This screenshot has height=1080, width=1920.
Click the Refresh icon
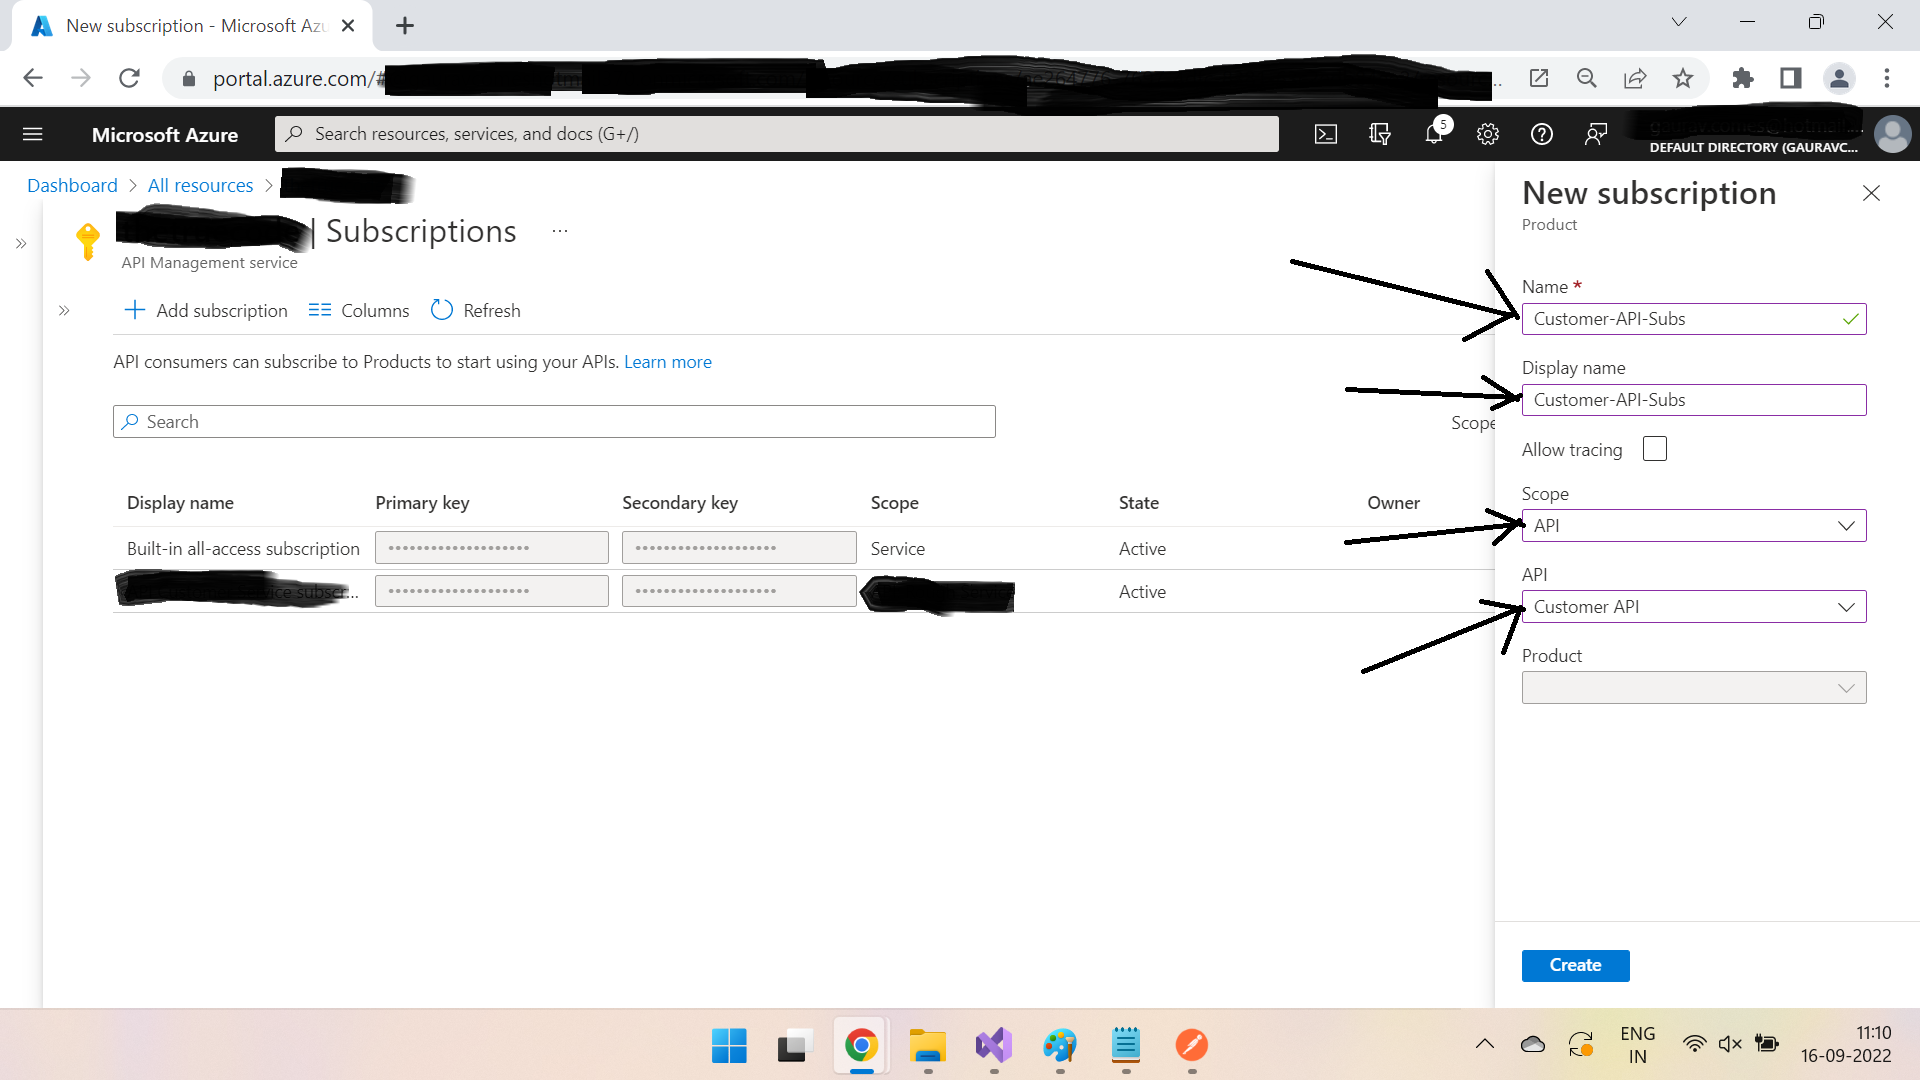click(444, 309)
